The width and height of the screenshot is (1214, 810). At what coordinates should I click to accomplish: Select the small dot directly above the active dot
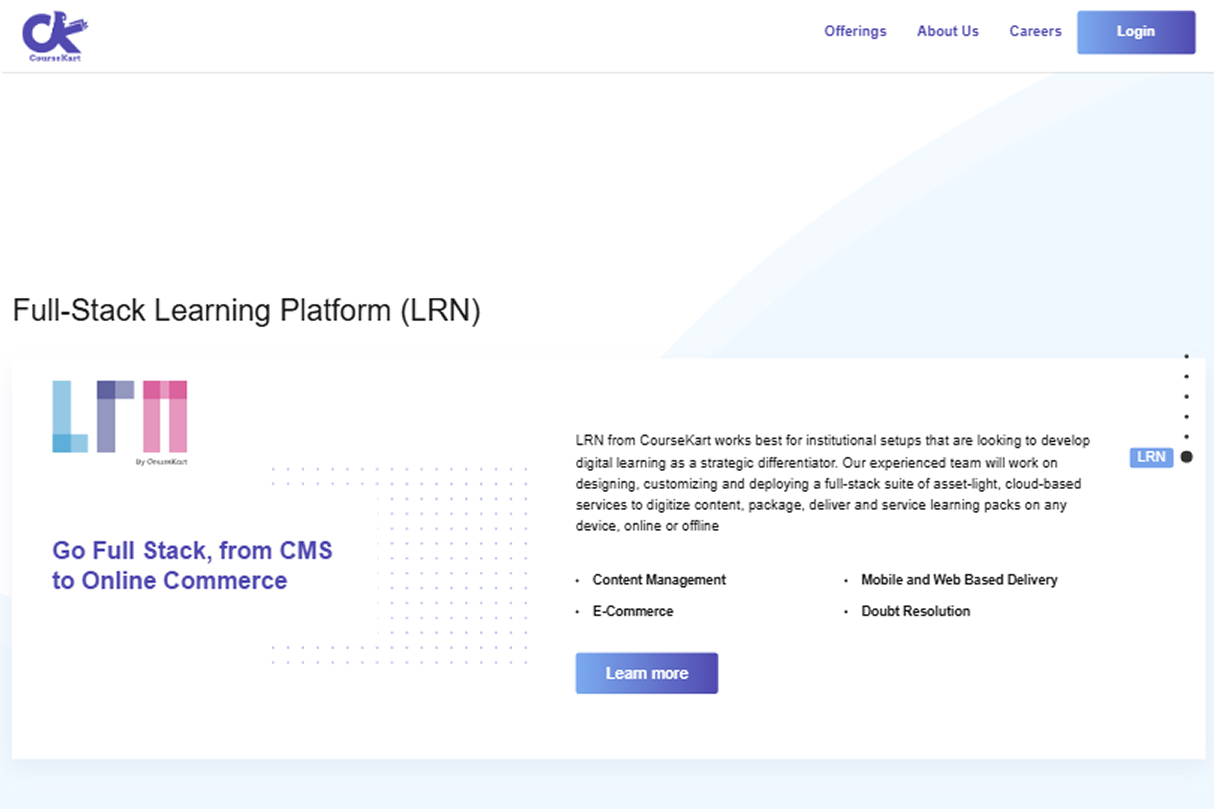1186,436
